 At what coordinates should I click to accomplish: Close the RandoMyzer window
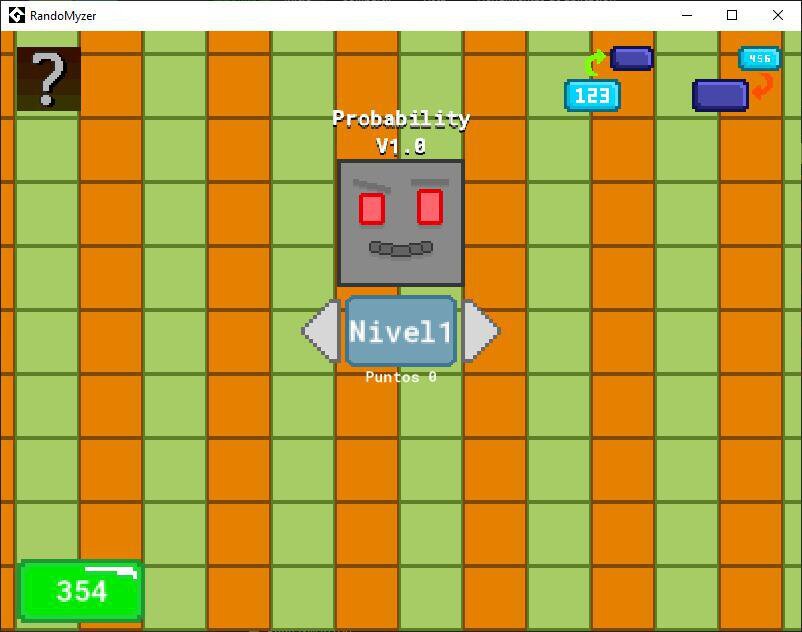(777, 15)
